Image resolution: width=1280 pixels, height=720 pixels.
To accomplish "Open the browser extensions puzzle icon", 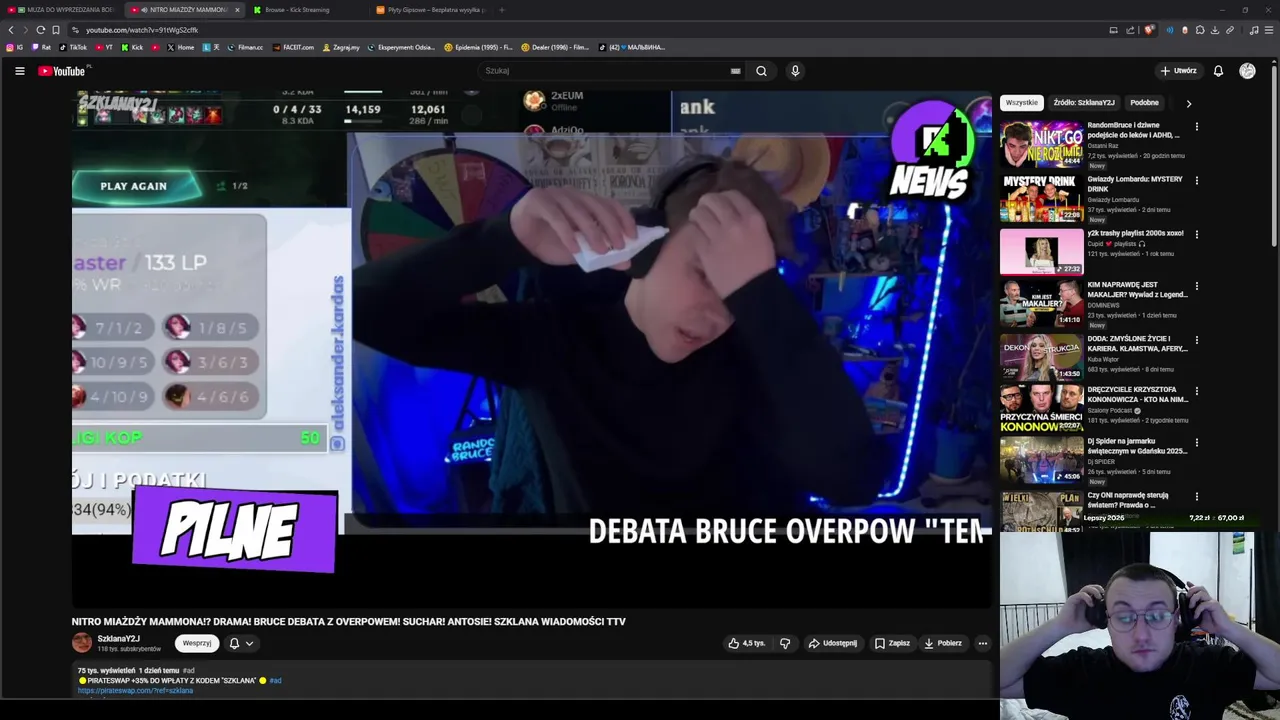I will [1200, 30].
